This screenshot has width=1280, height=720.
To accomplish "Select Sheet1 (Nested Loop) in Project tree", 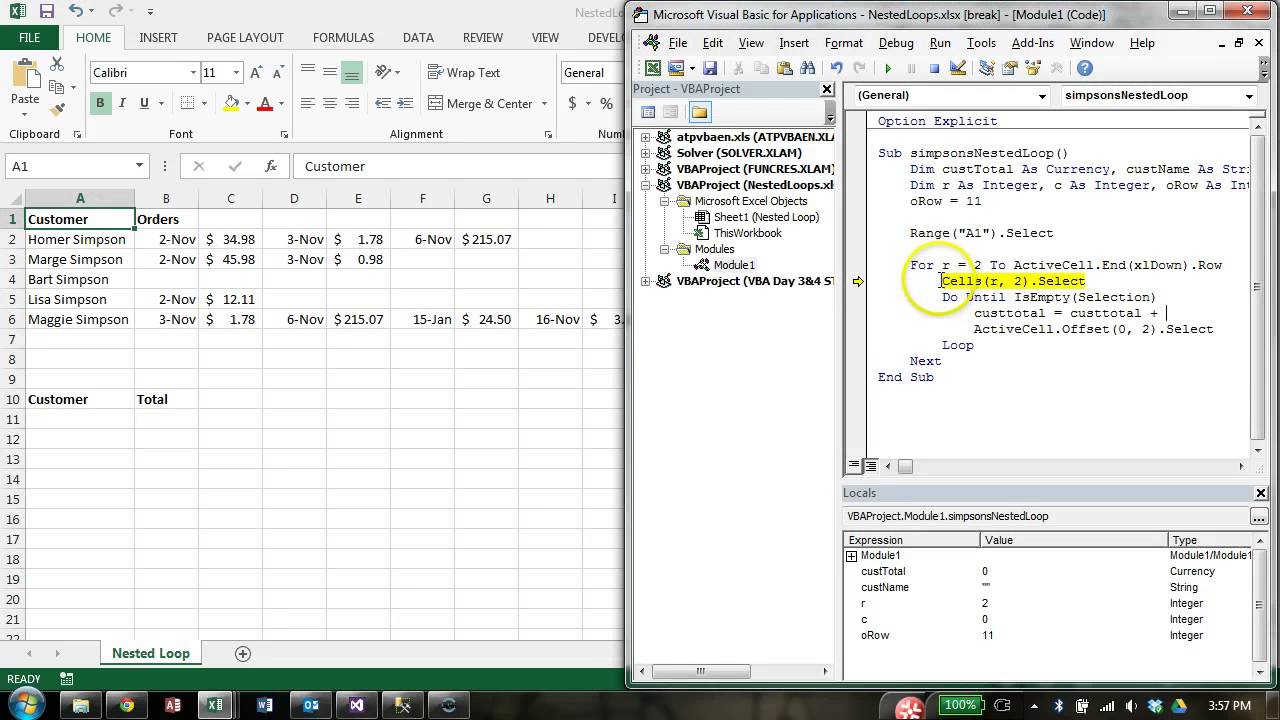I will (766, 217).
